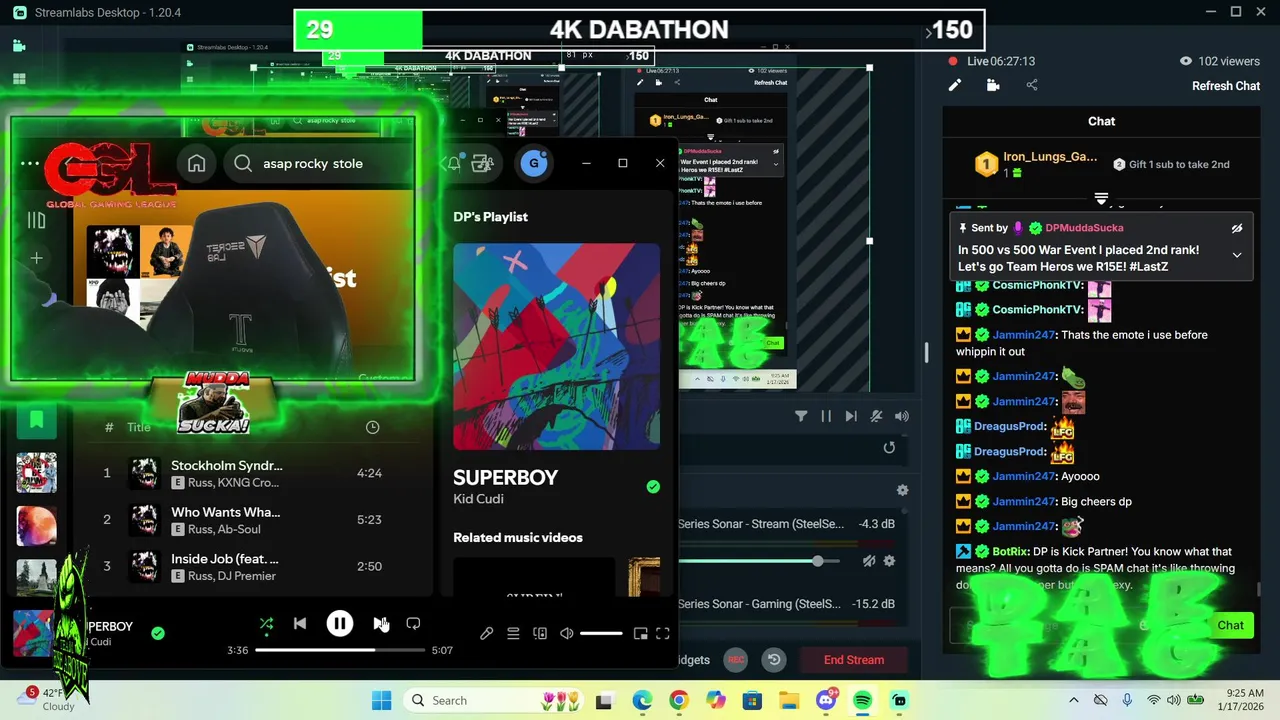Click SUPERBOY album artwork in side panel
This screenshot has height=720, width=1280.
(x=556, y=347)
